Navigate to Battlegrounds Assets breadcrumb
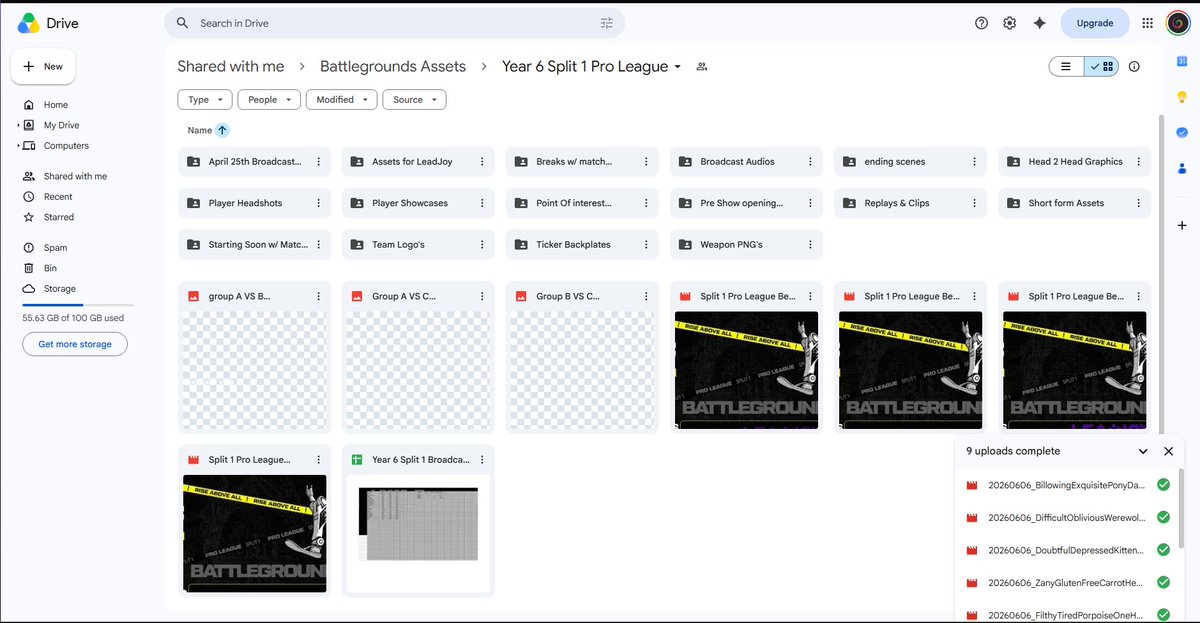This screenshot has height=623, width=1200. pos(393,67)
